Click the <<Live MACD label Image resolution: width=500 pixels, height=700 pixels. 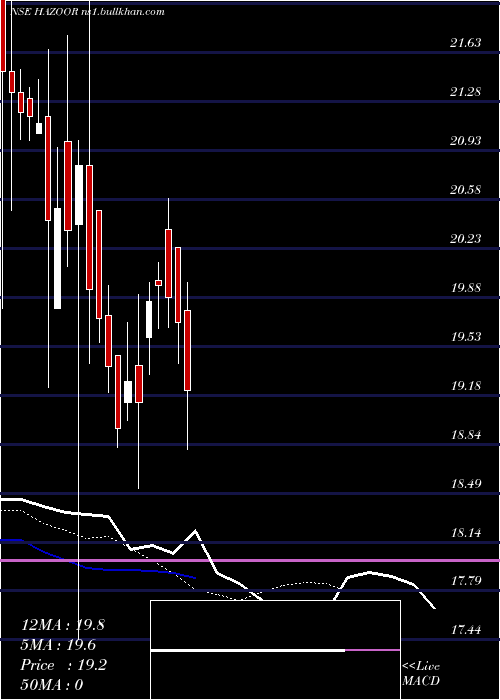[x=421, y=673]
